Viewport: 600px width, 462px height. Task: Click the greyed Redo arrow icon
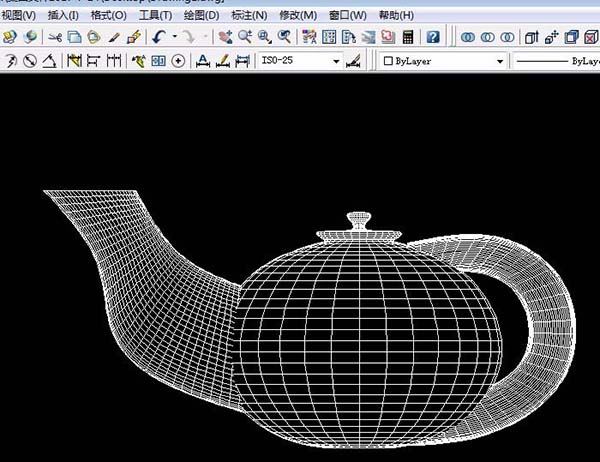tap(188, 37)
